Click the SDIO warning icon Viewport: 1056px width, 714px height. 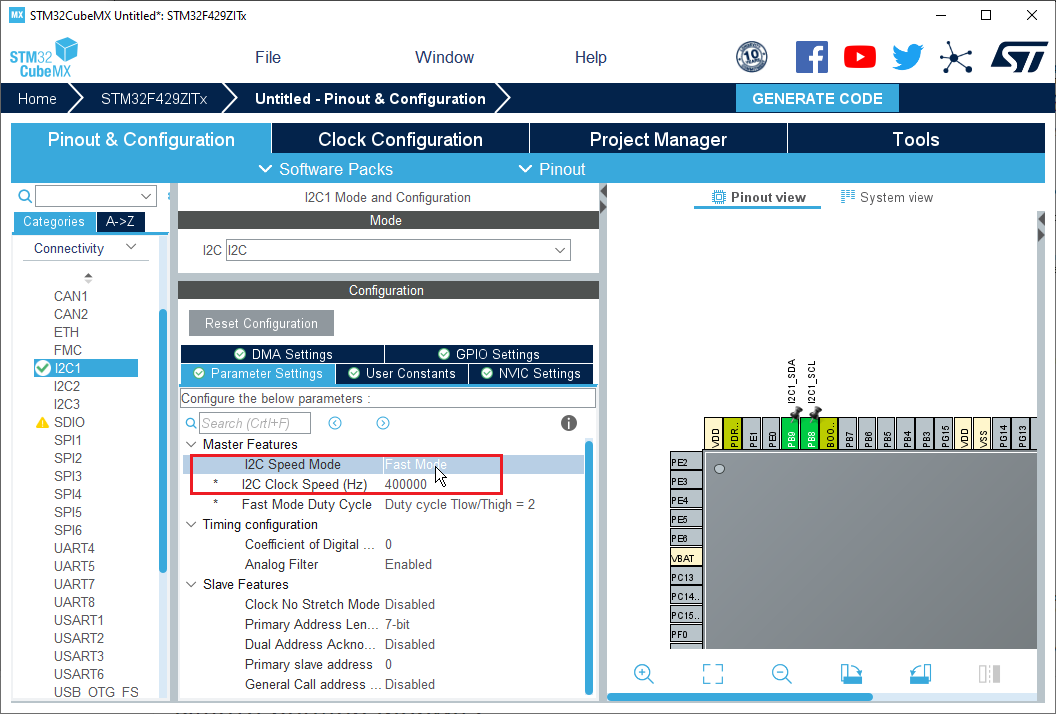[42, 422]
